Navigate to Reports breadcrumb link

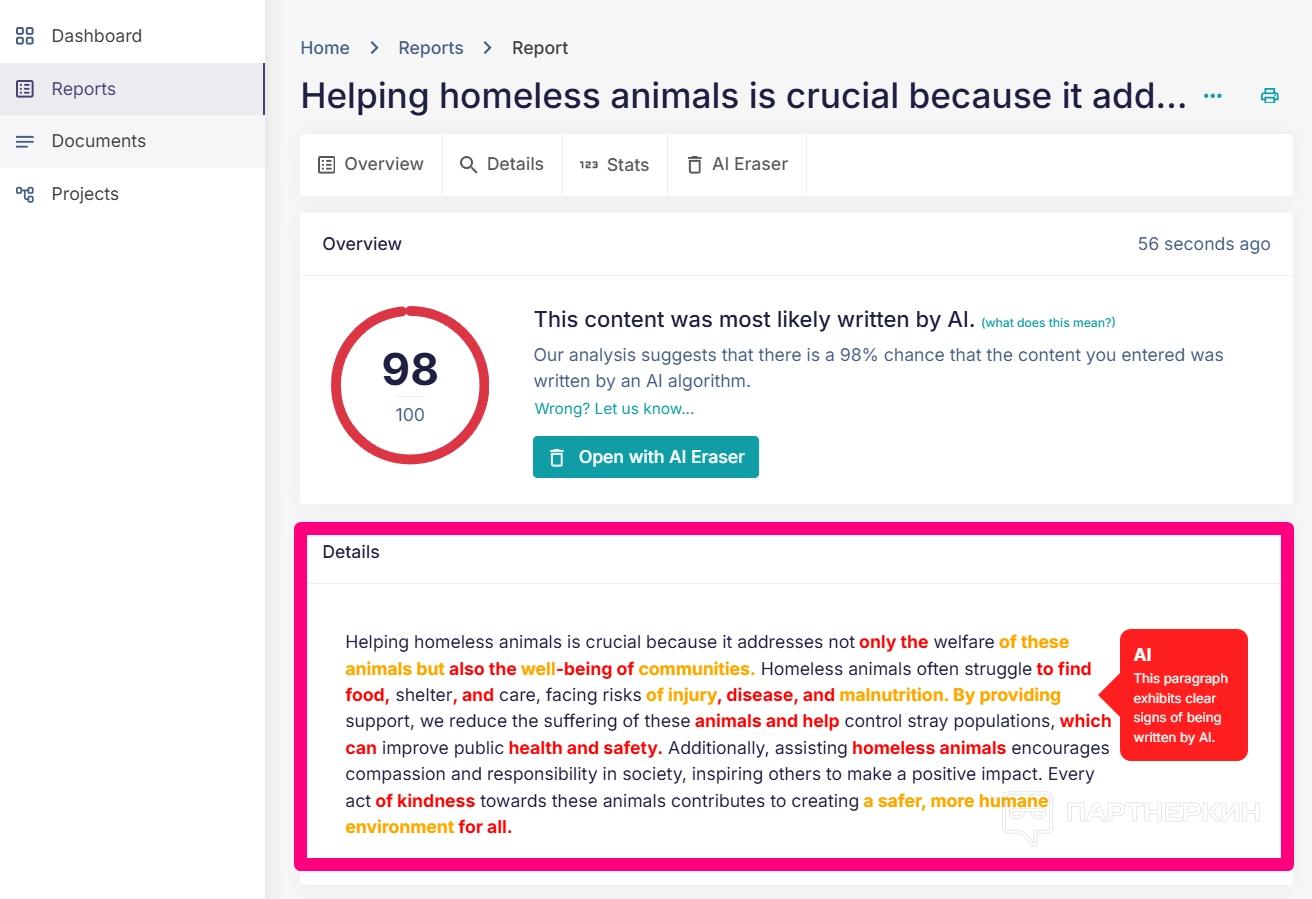click(x=431, y=48)
